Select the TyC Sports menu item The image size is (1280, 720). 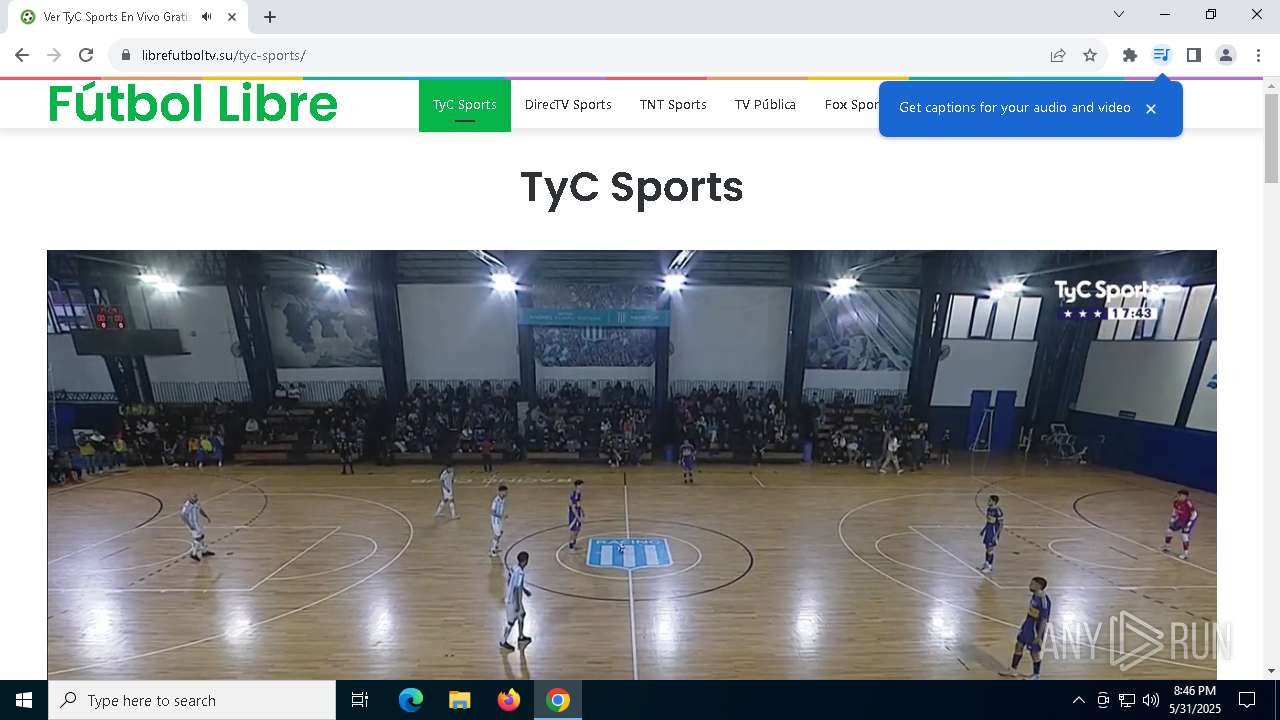pyautogui.click(x=465, y=105)
